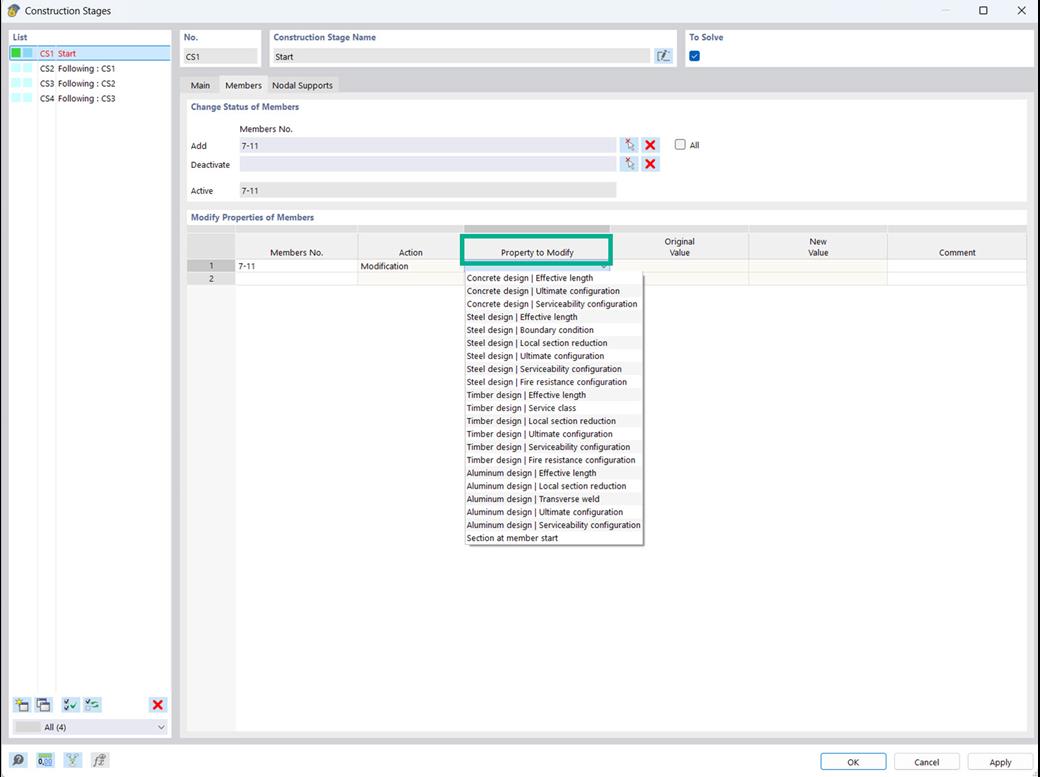Image resolution: width=1040 pixels, height=777 pixels.
Task: Enable the All members checkbox
Action: (680, 145)
